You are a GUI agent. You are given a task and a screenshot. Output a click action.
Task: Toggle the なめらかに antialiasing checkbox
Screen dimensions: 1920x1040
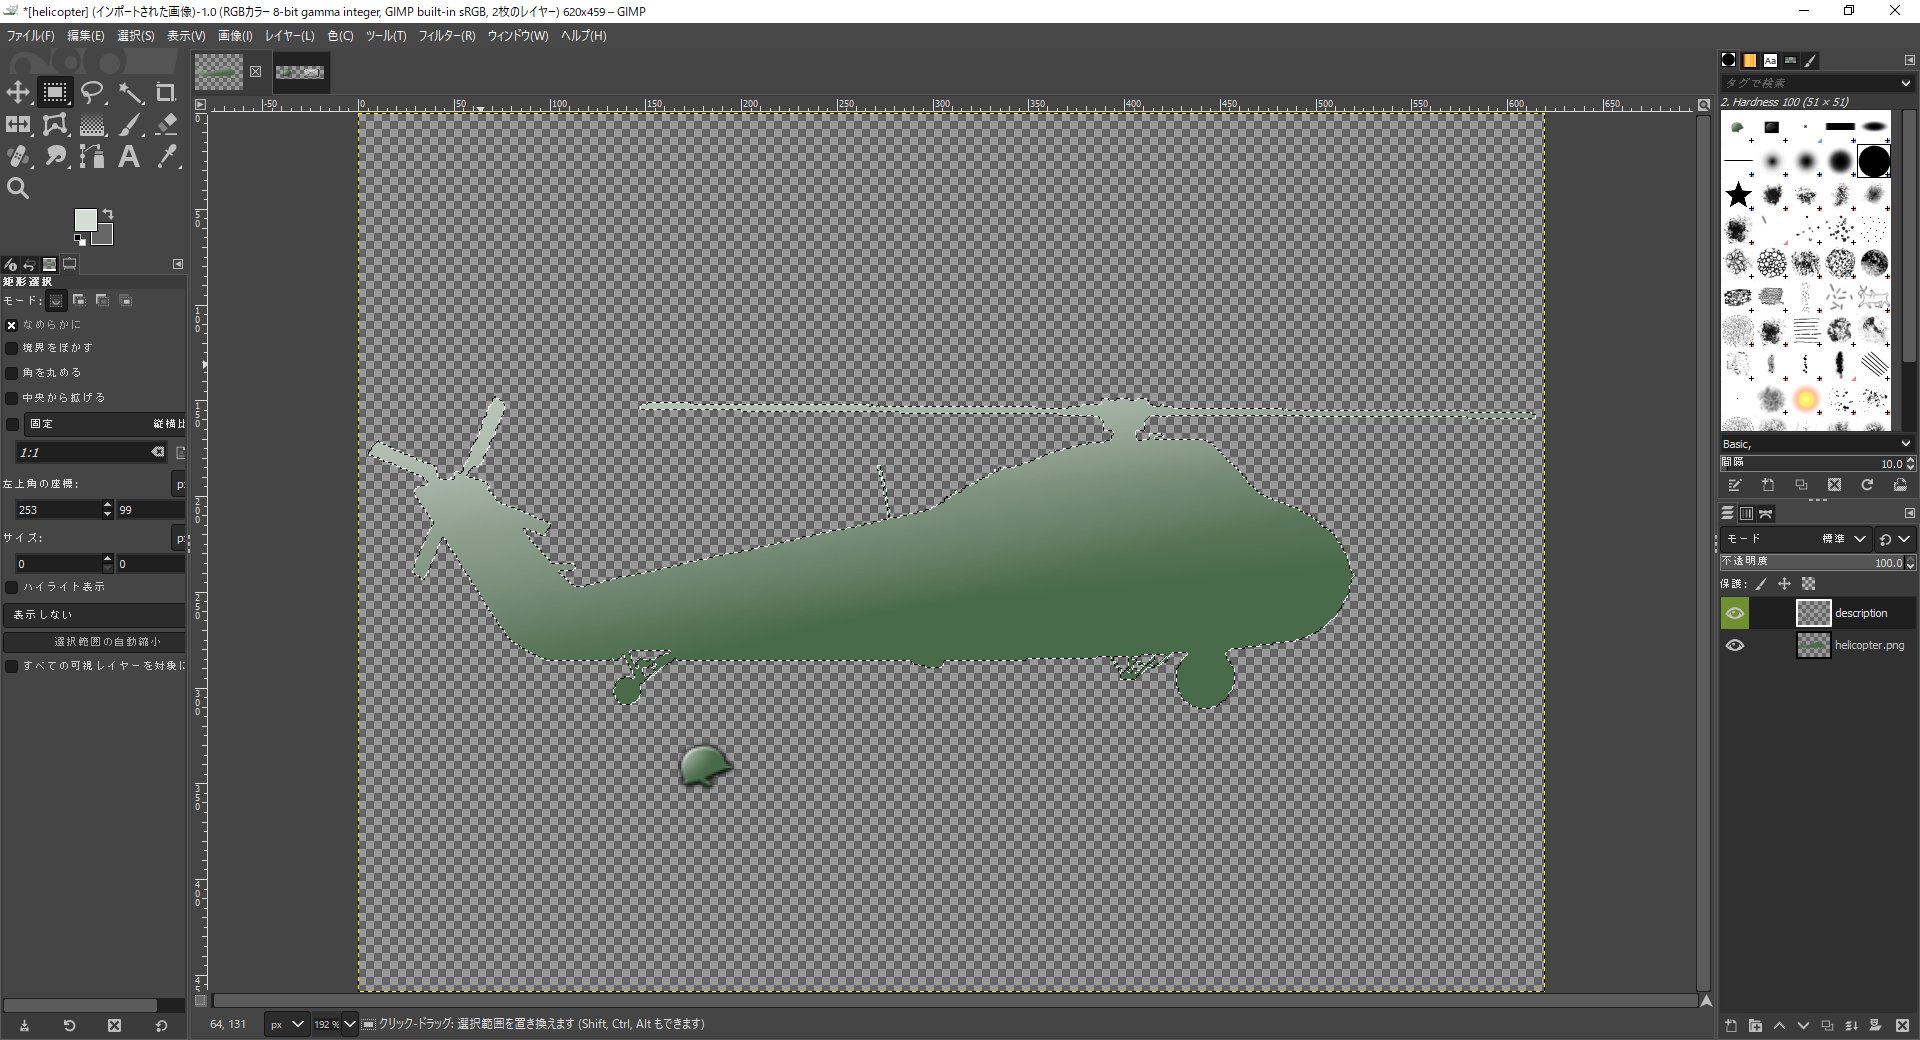click(12, 325)
